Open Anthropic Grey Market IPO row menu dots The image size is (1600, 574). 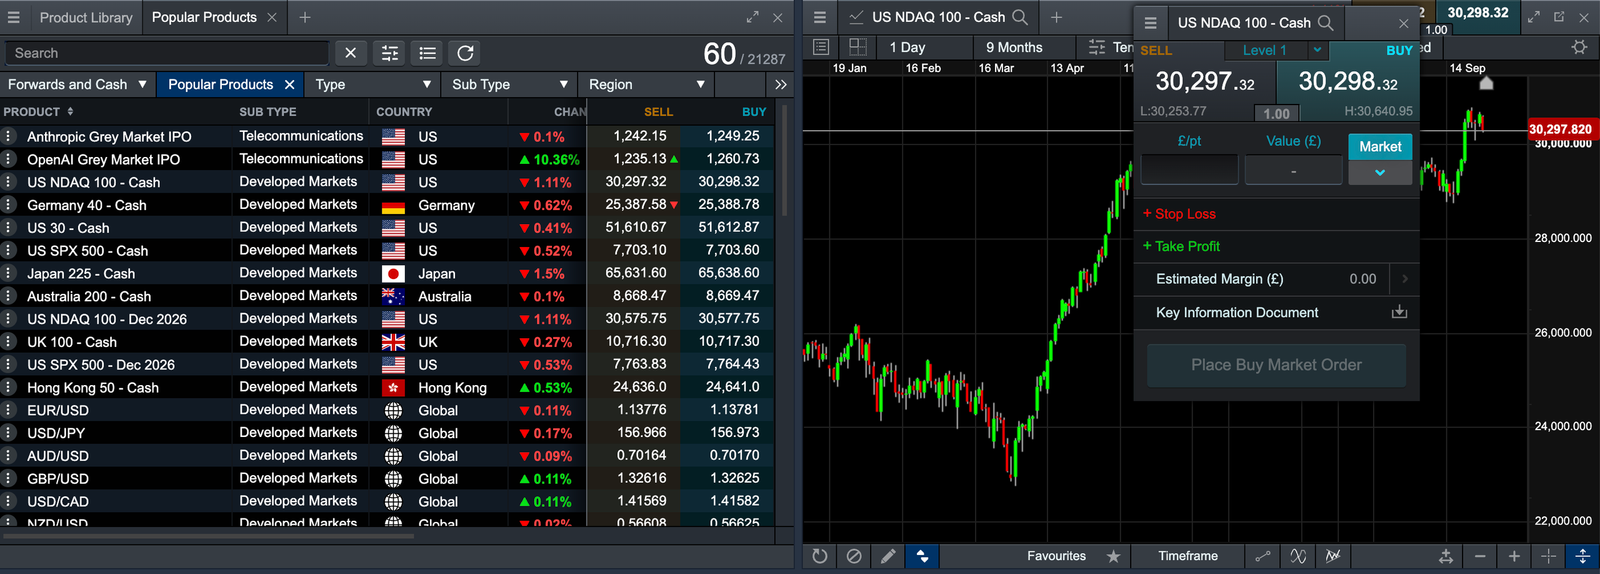click(x=8, y=136)
